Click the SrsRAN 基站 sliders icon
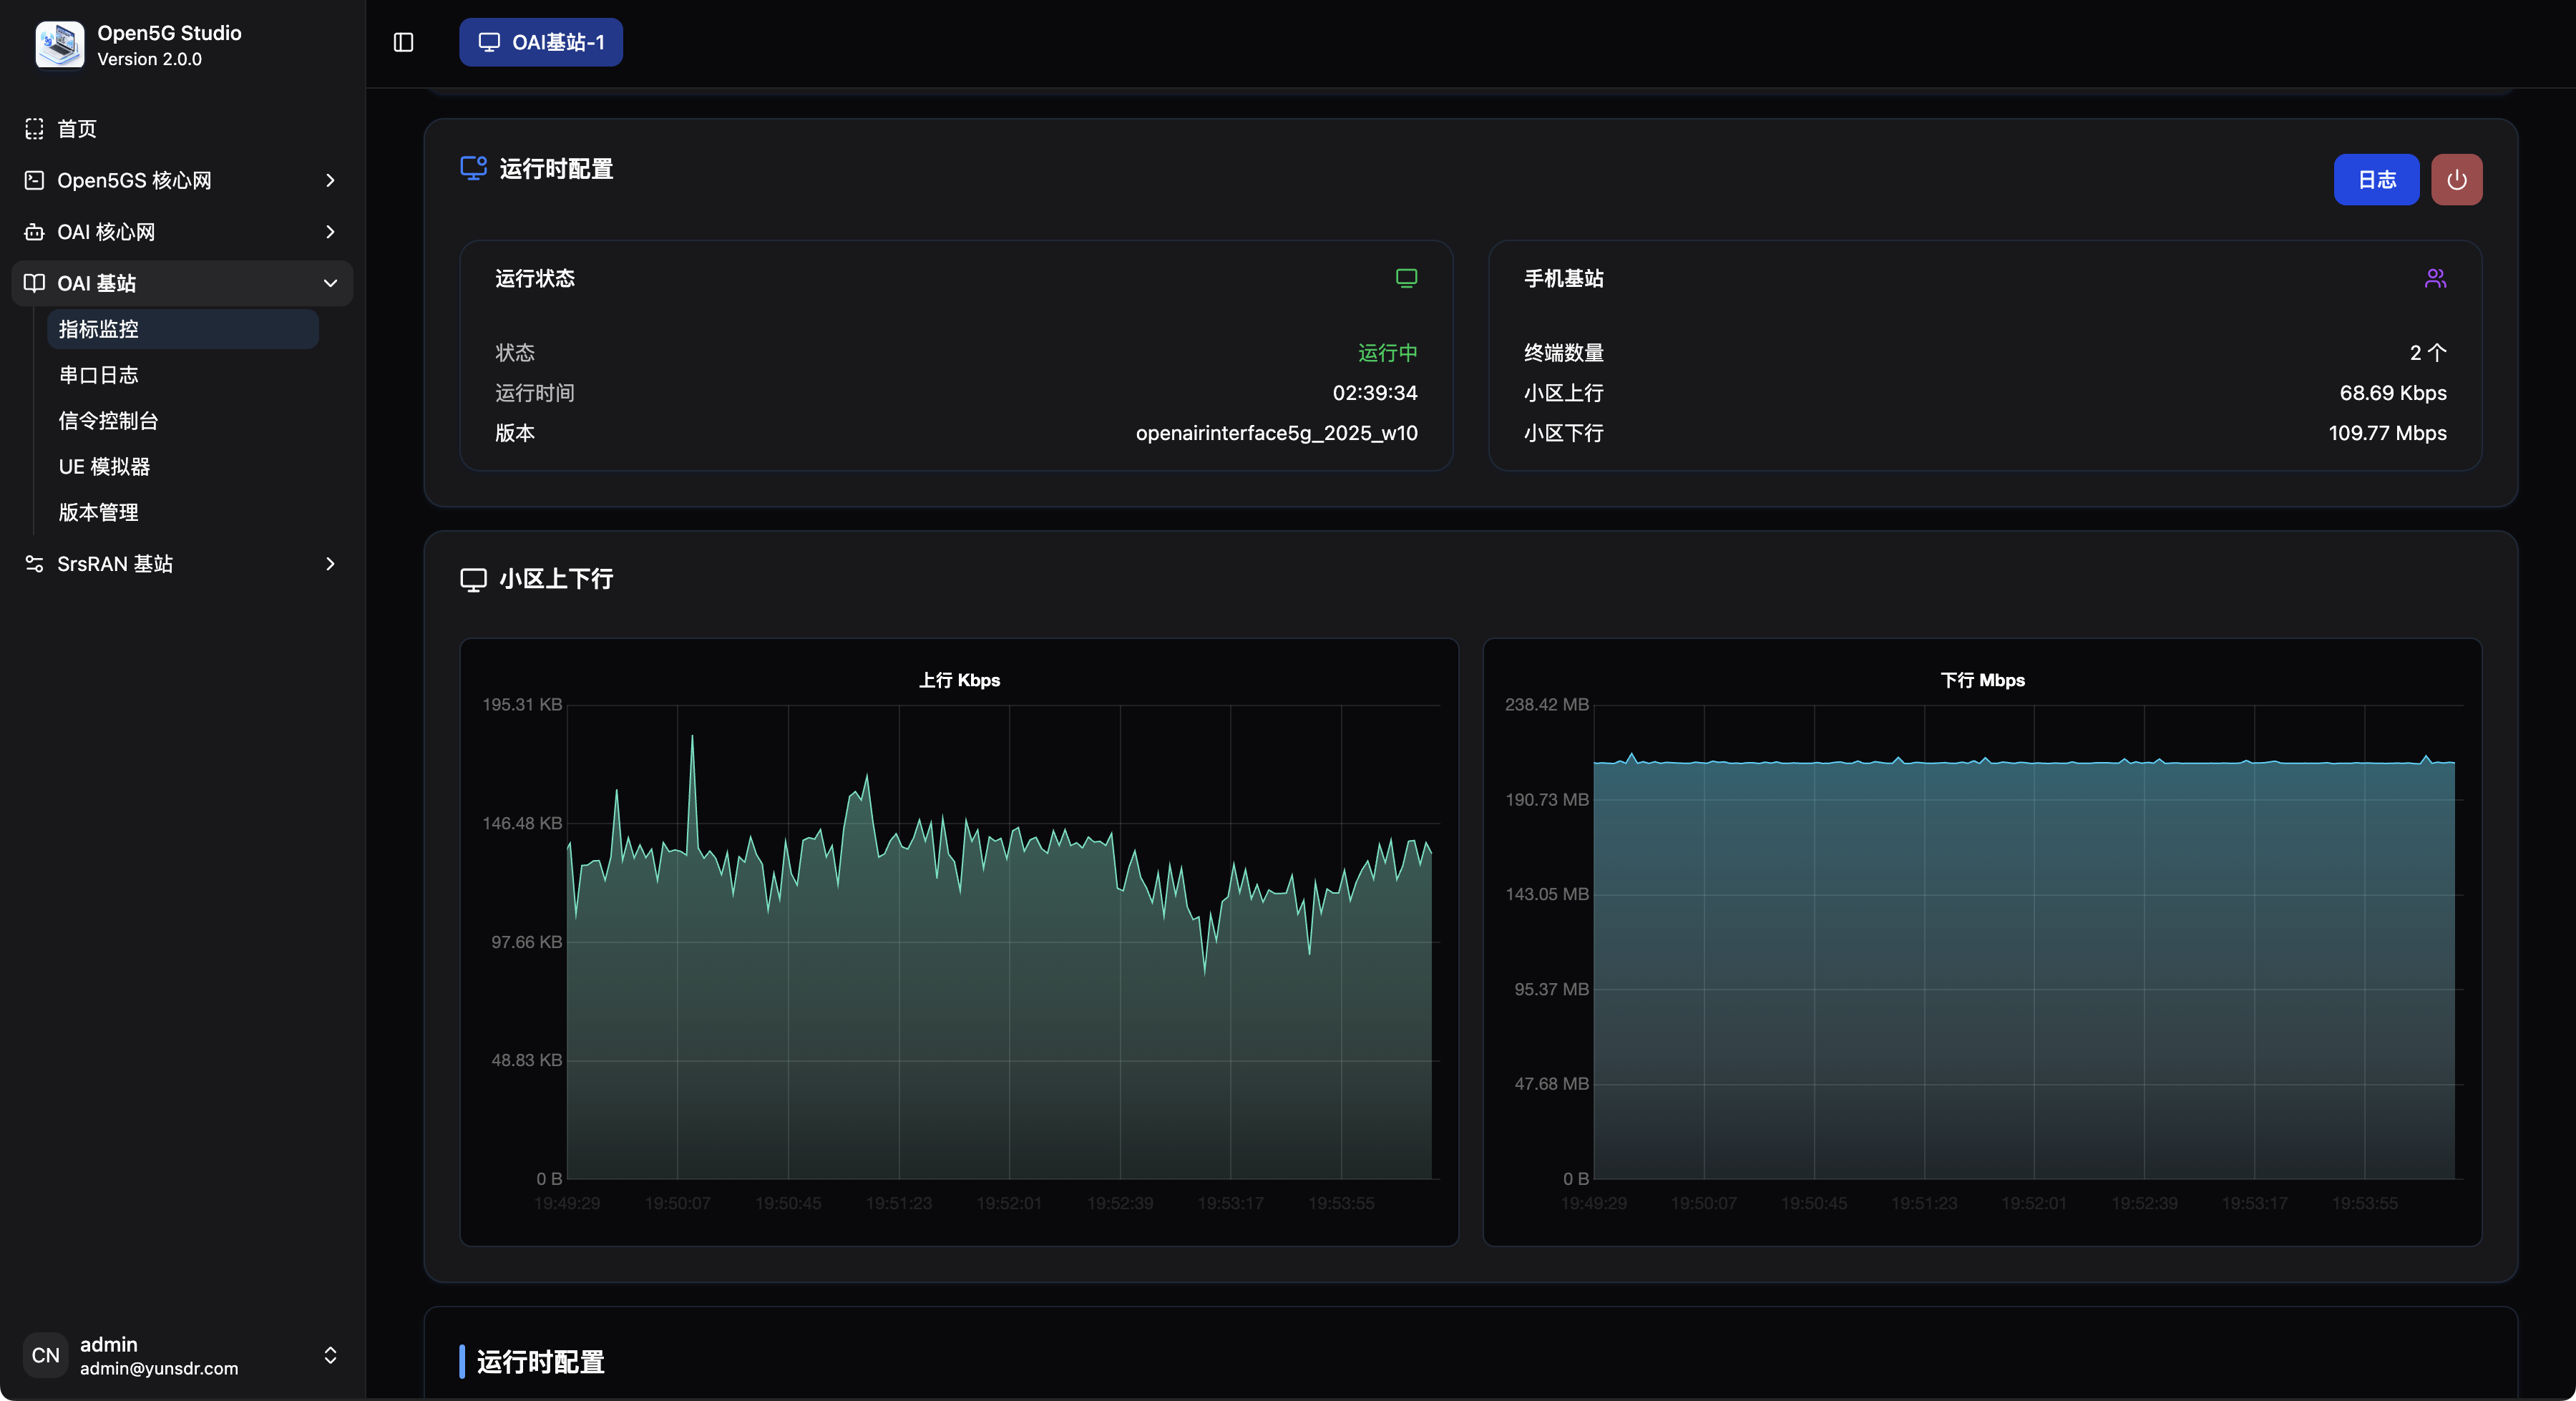The height and width of the screenshot is (1401, 2576). (x=34, y=564)
